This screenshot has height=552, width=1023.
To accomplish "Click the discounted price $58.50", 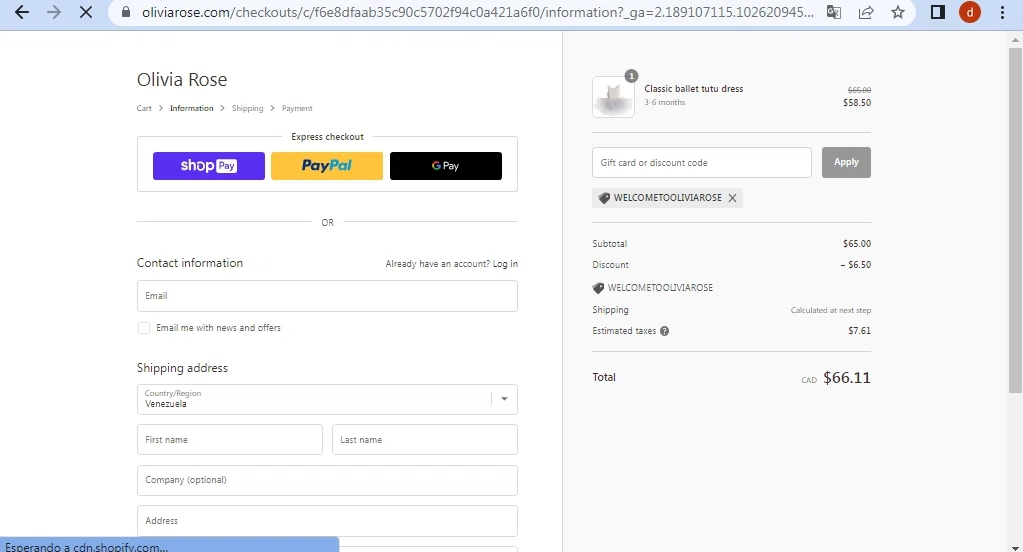I will pos(857,102).
